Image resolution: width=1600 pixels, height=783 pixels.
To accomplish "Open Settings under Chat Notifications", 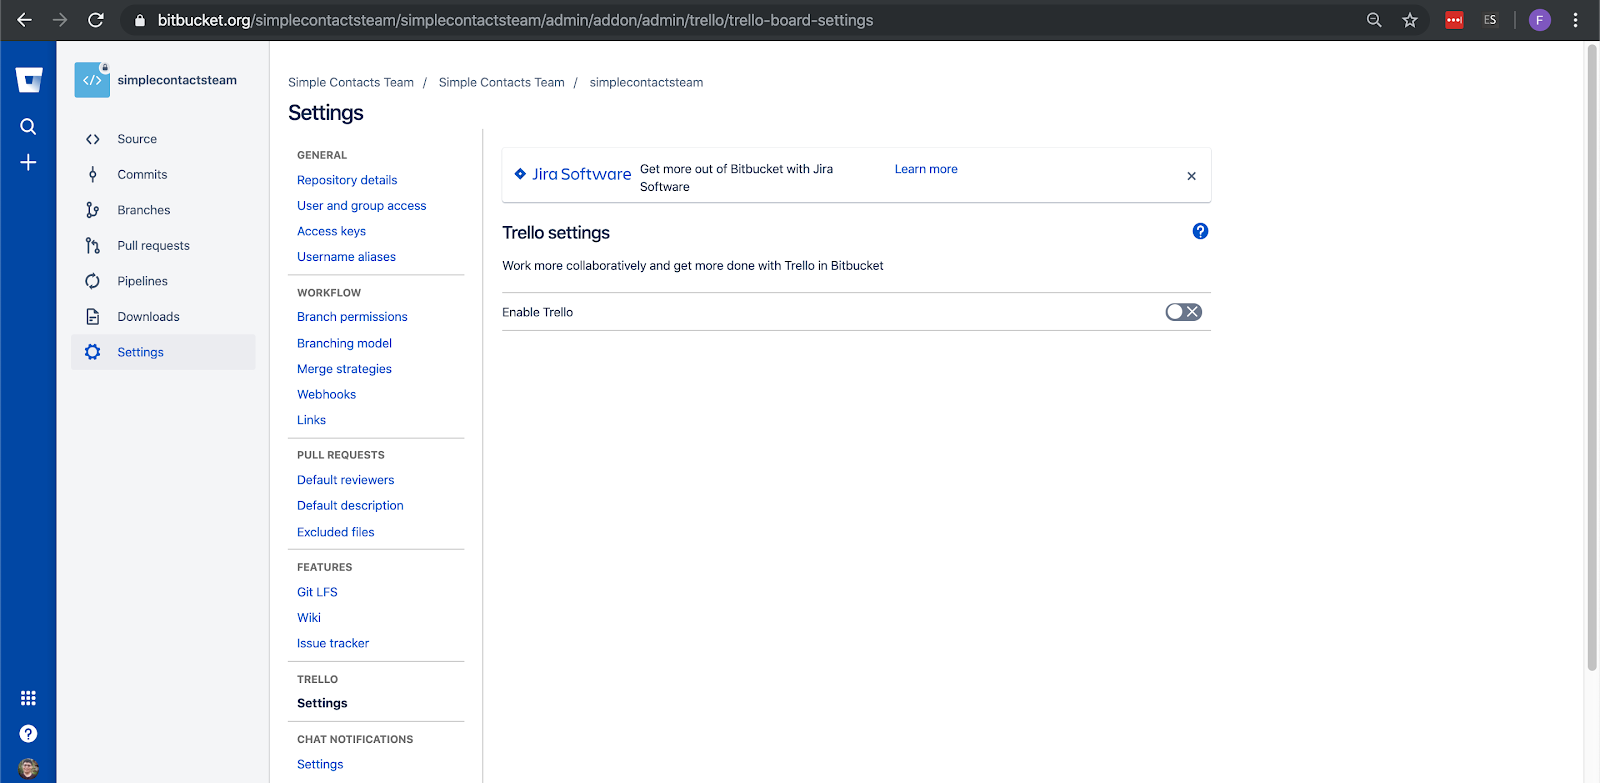I will [320, 764].
